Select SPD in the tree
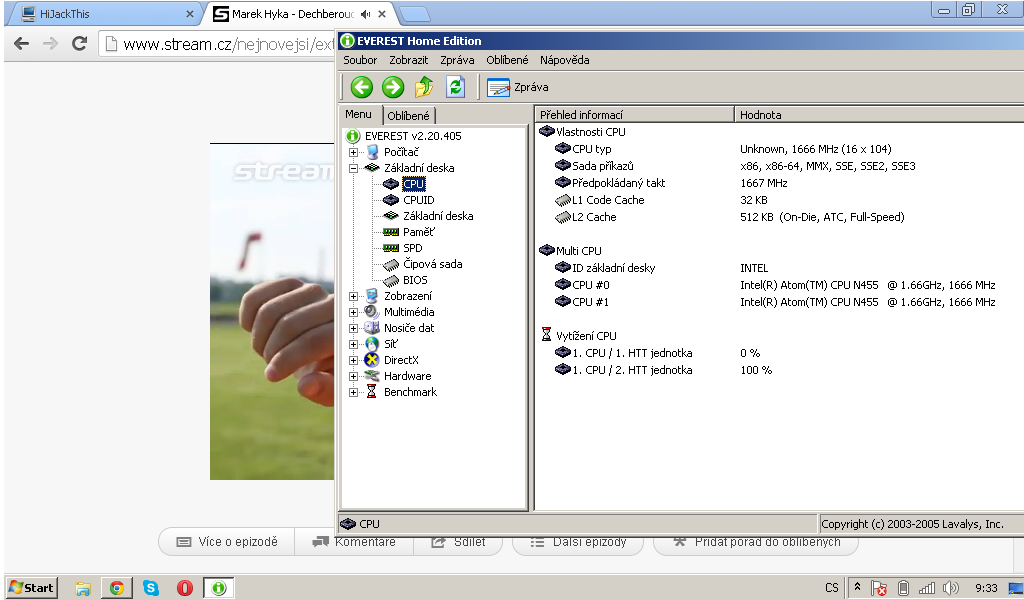This screenshot has height=600, width=1024. click(x=413, y=248)
